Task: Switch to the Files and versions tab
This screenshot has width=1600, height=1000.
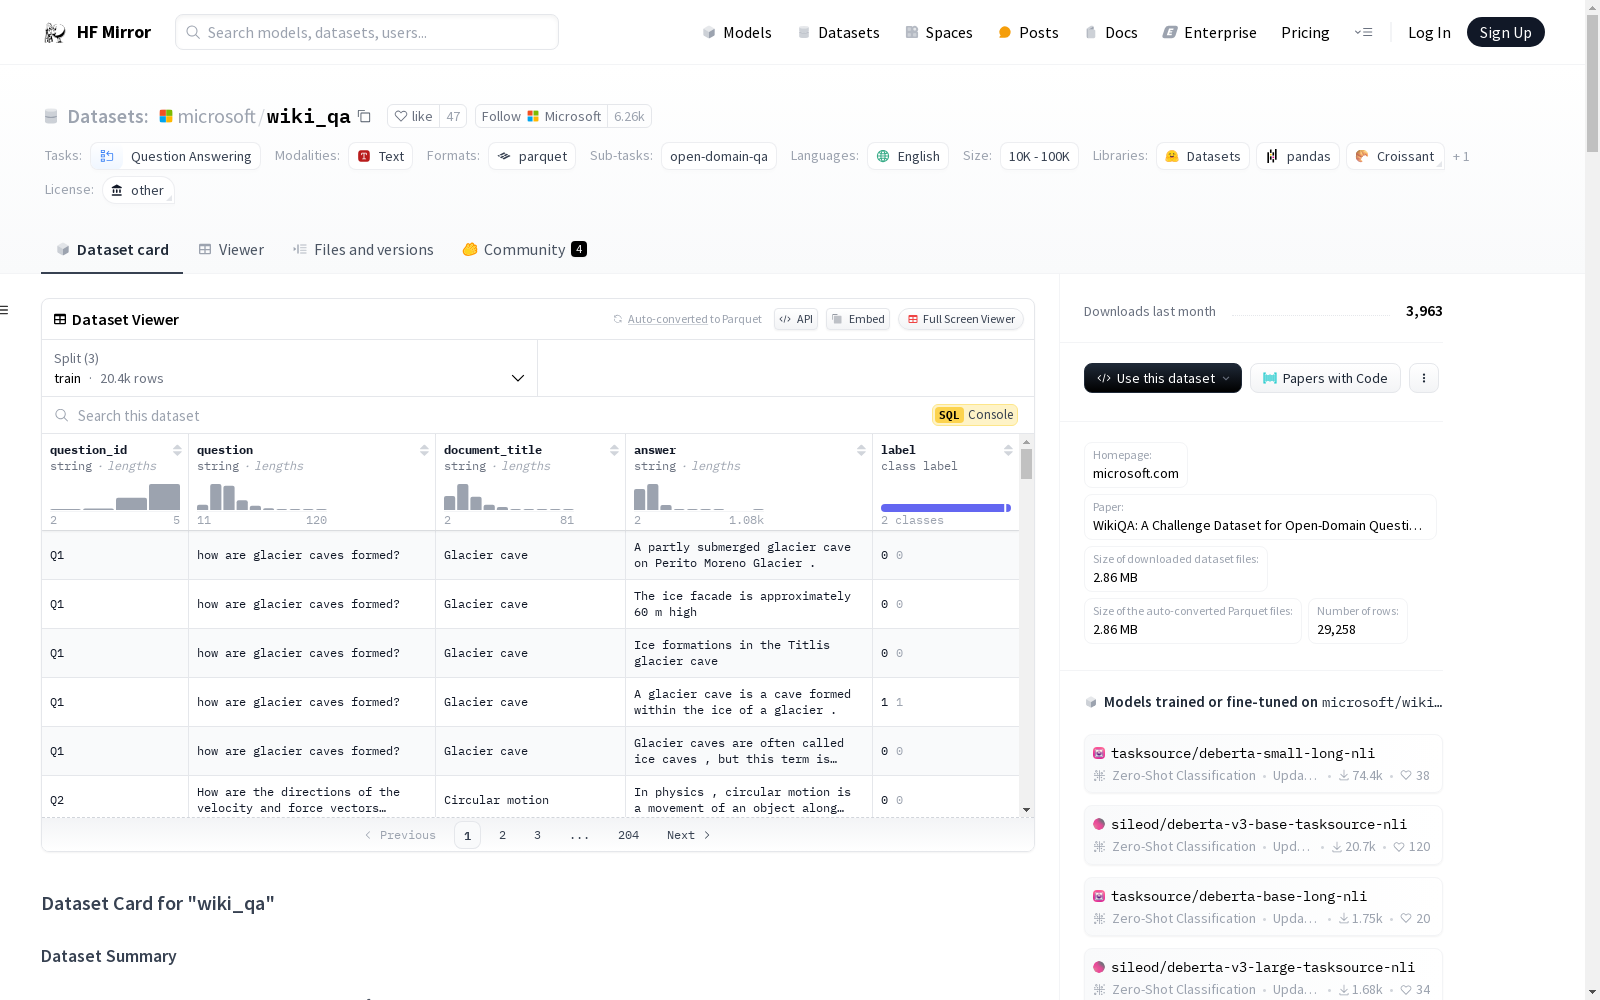Action: pyautogui.click(x=363, y=250)
